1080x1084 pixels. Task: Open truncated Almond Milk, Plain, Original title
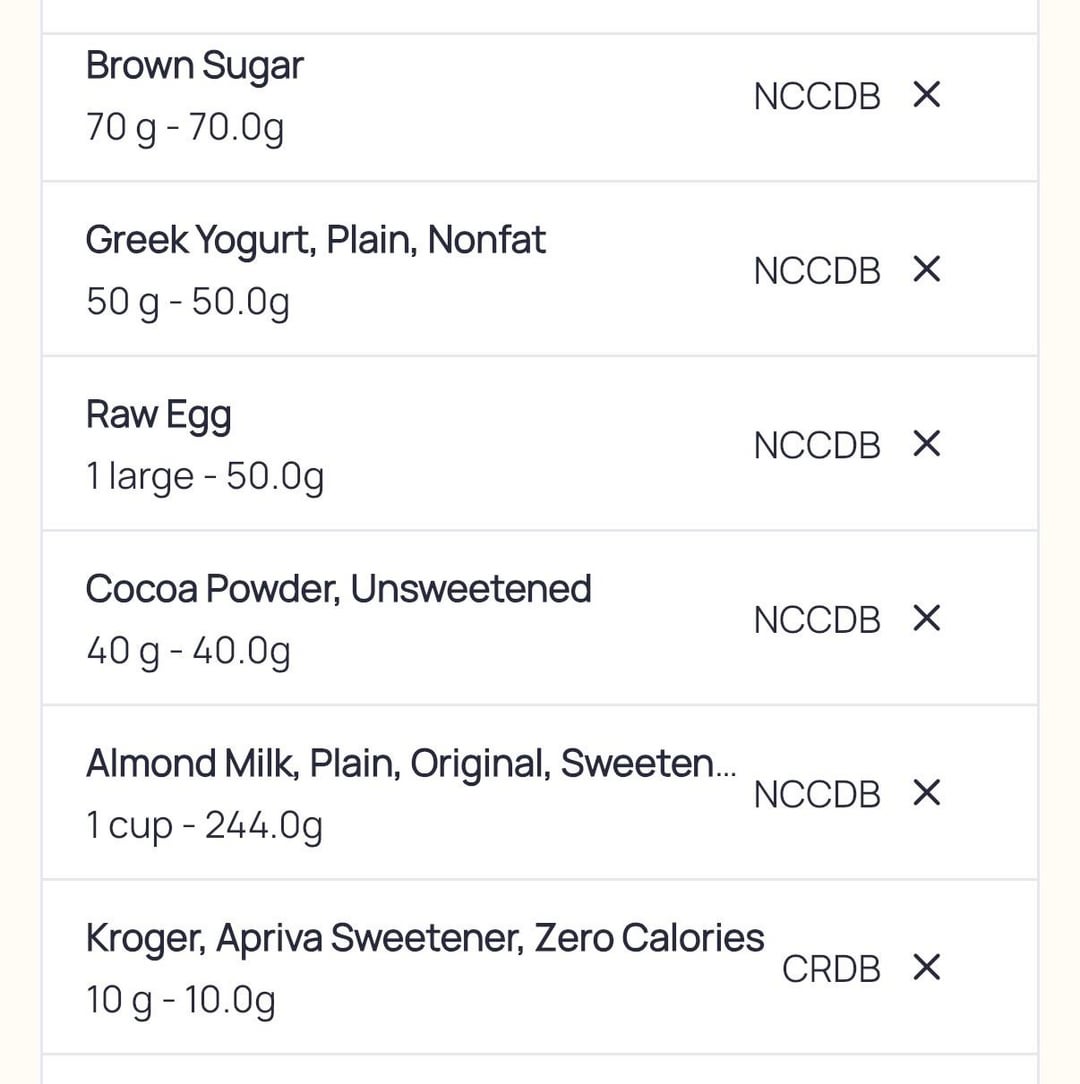[410, 764]
